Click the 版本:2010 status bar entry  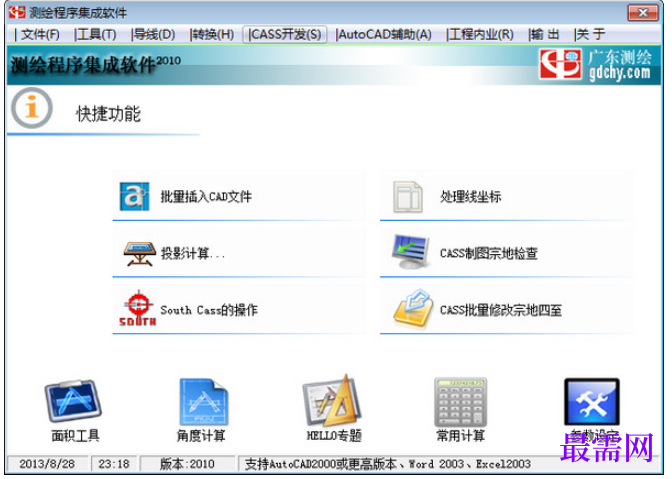tap(187, 464)
